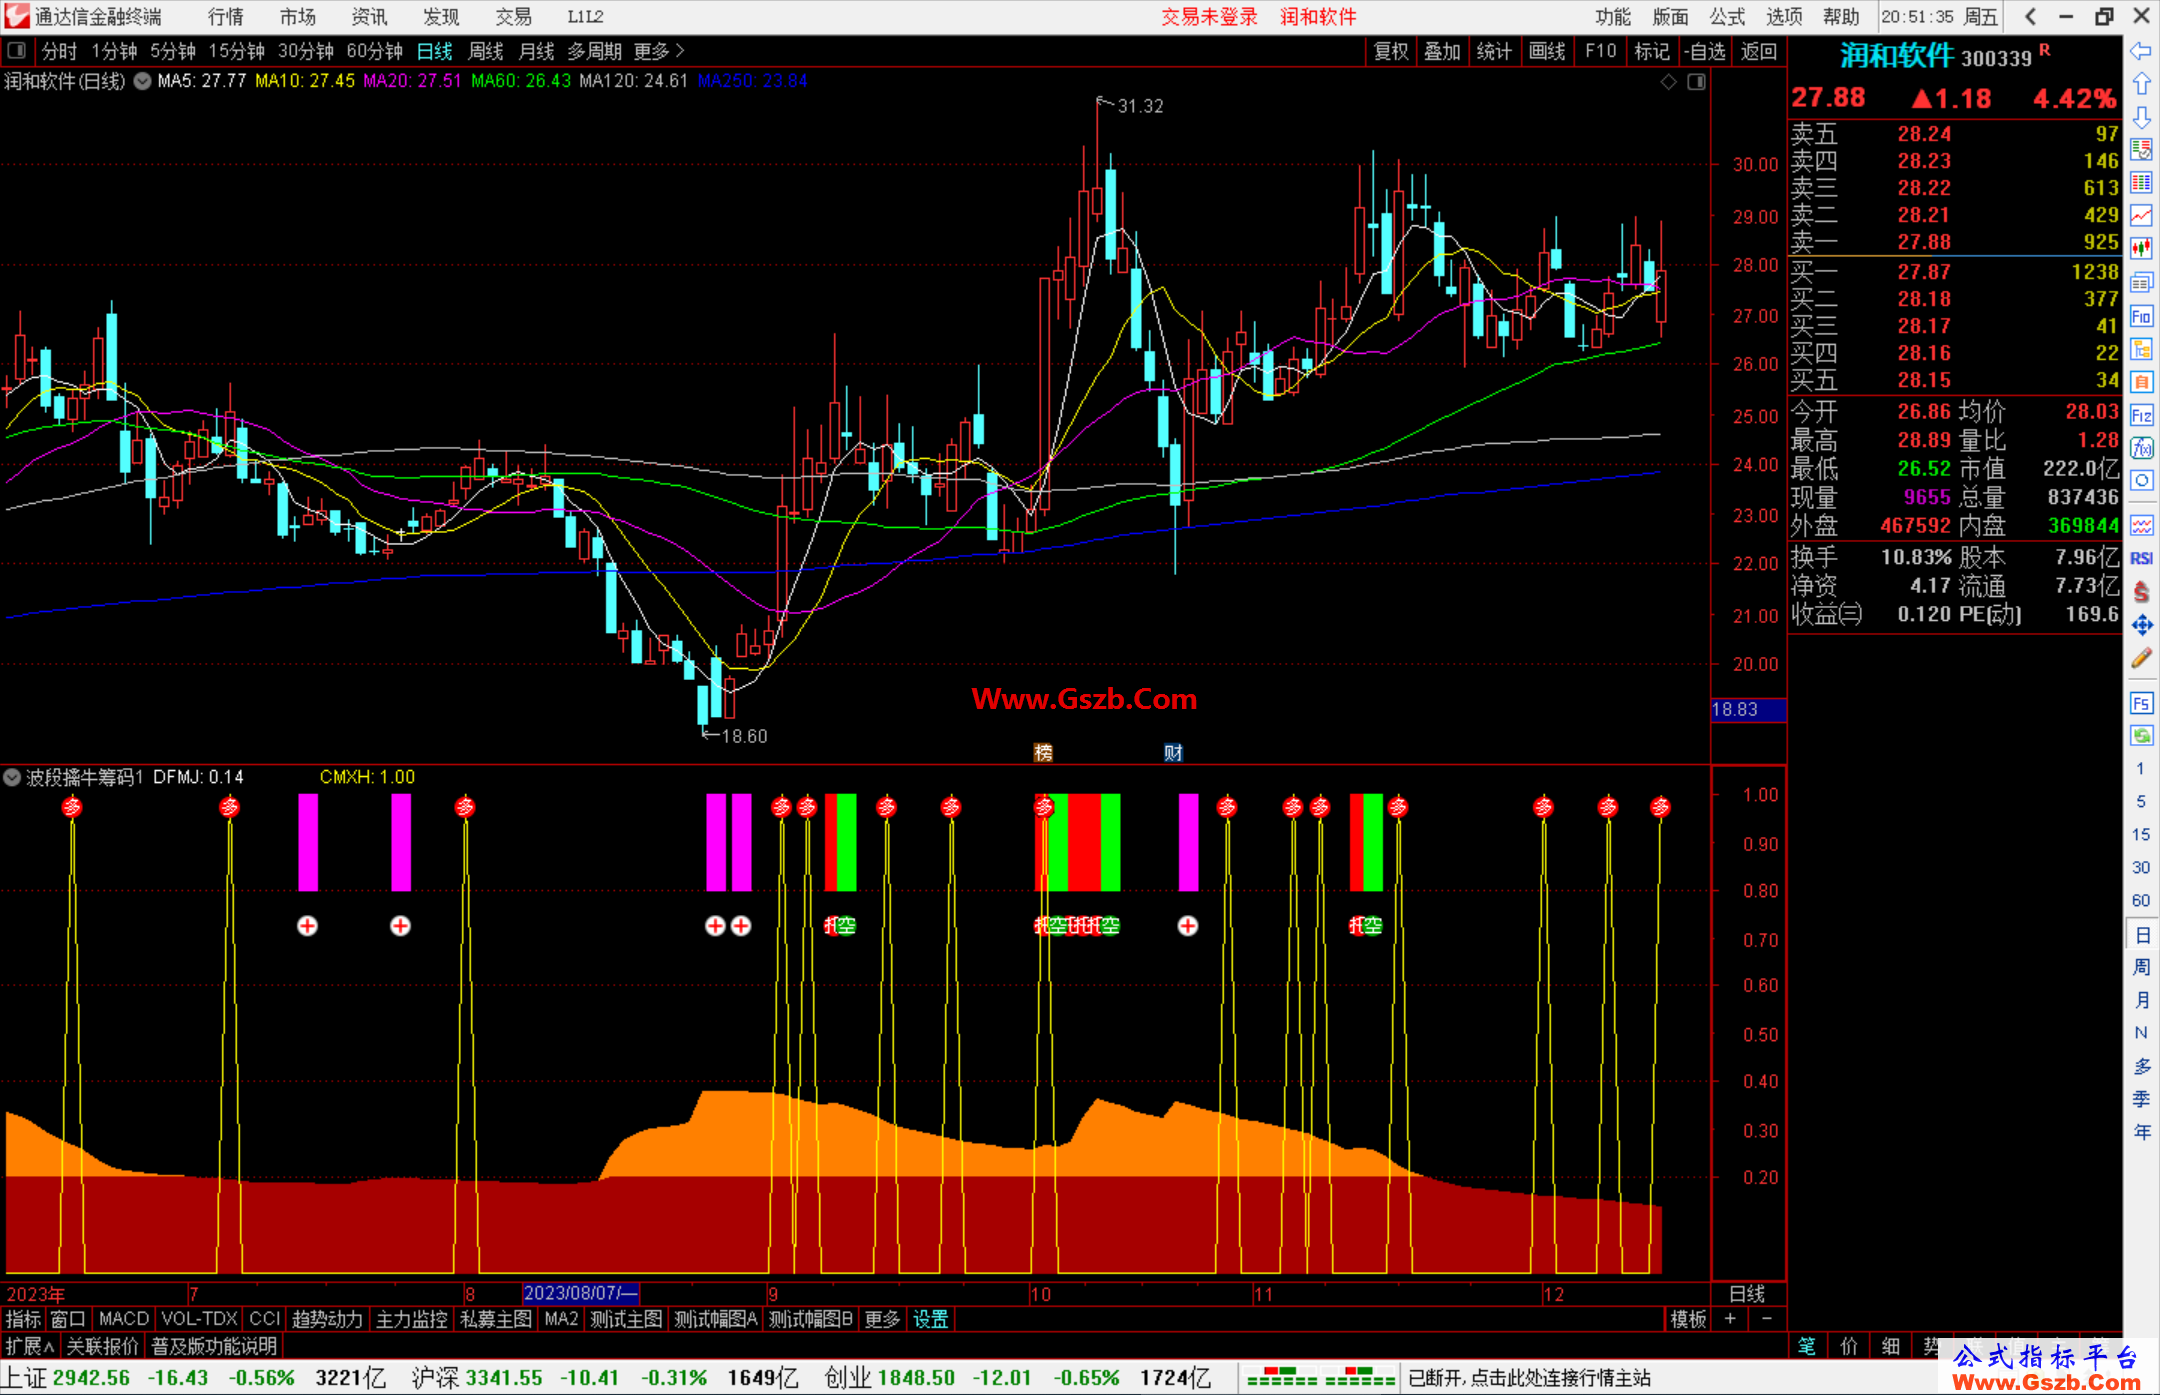This screenshot has height=1395, width=2160.
Task: Open the 叠加 overlay menu
Action: point(1442,51)
